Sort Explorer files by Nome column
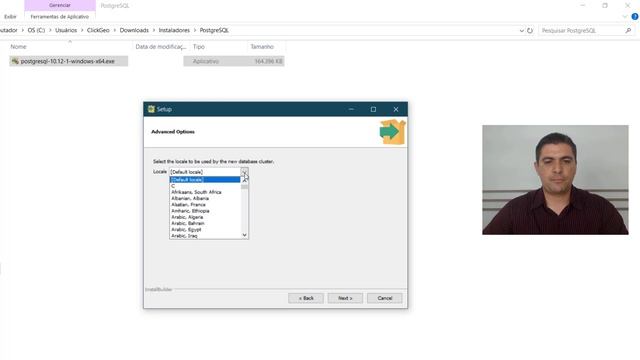This screenshot has height=360, width=640. [18, 47]
